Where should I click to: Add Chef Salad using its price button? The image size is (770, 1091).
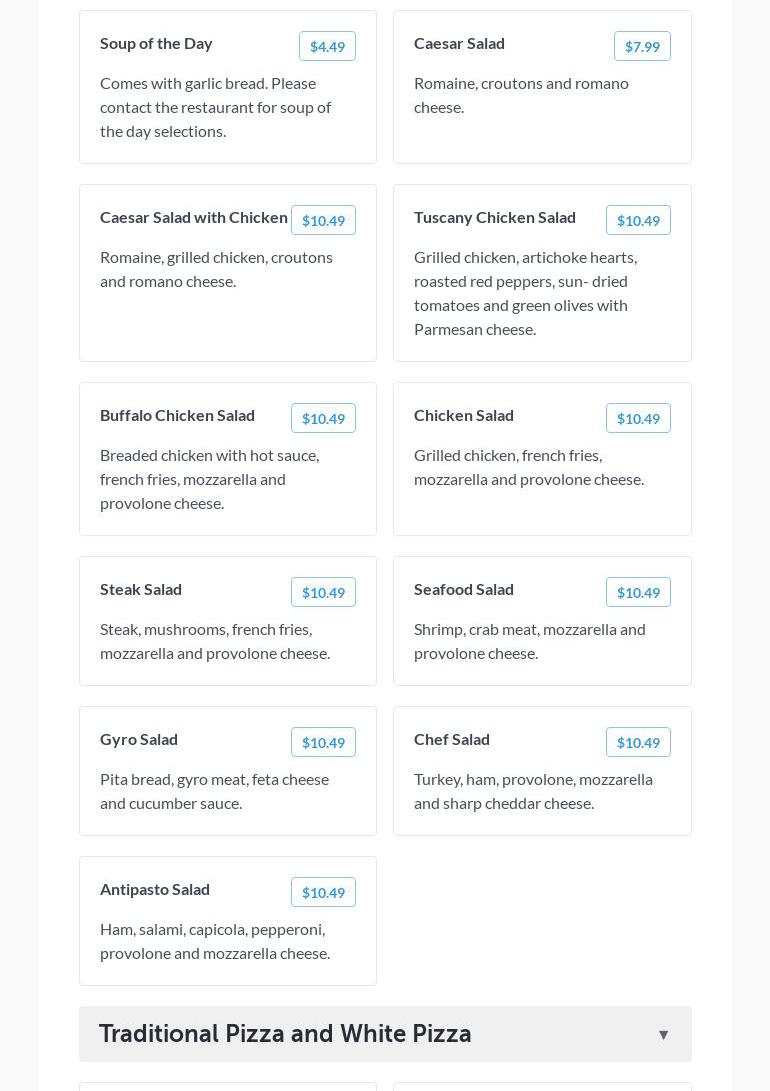pos(638,742)
